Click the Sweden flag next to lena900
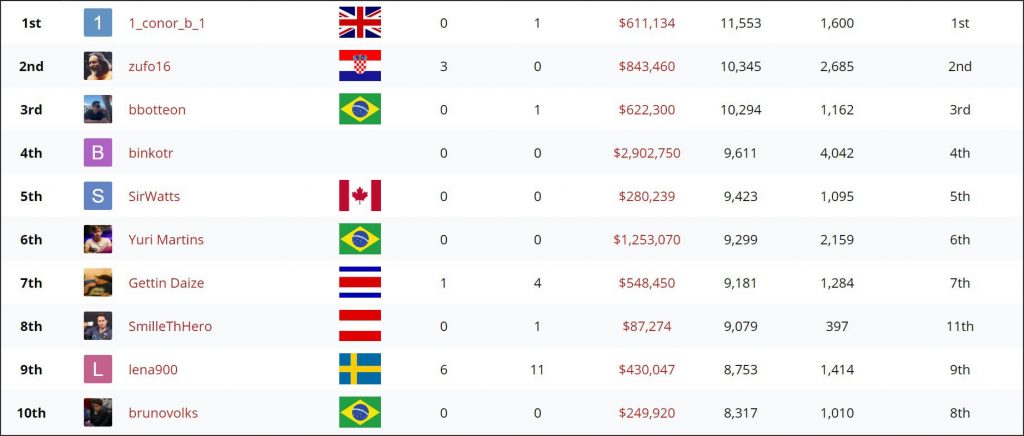Viewport: 1024px width, 436px height. [x=360, y=369]
